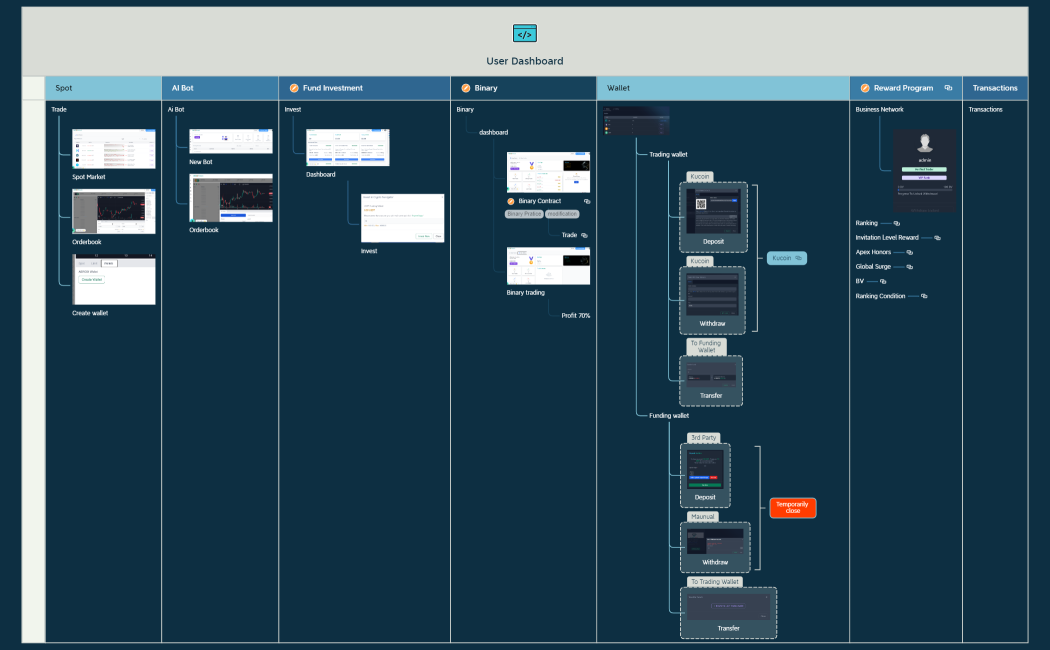The height and width of the screenshot is (650, 1050).
Task: Open the Spot Market screenshot thumbnail
Action: (114, 148)
